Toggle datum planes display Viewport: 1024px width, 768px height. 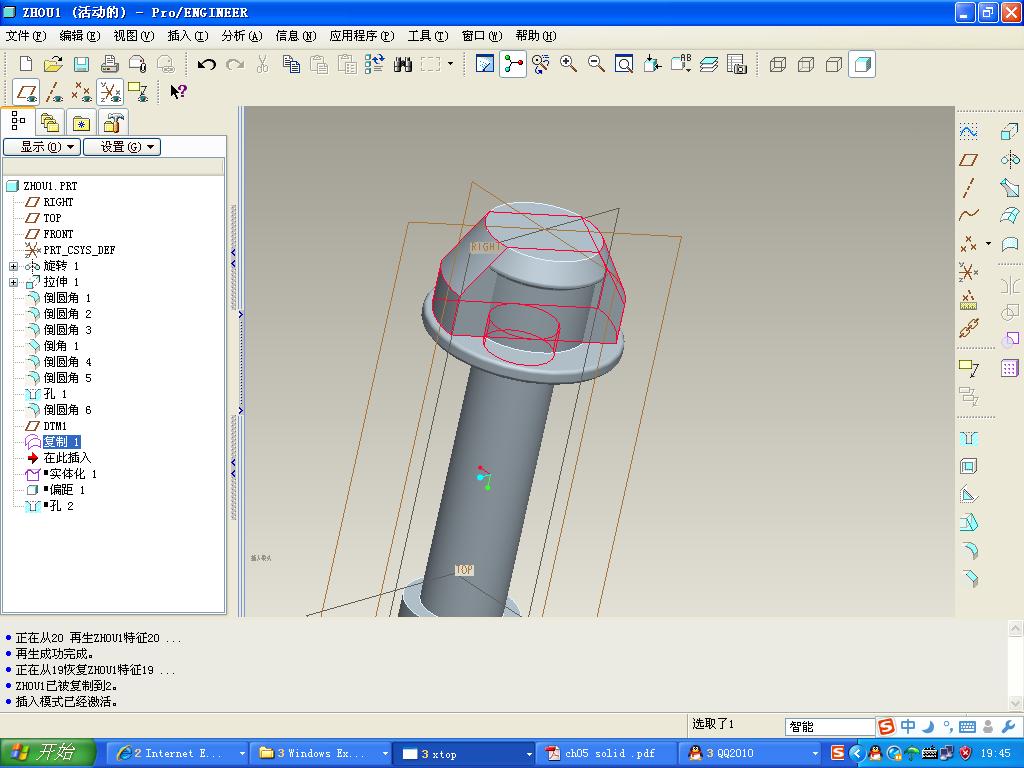point(27,92)
